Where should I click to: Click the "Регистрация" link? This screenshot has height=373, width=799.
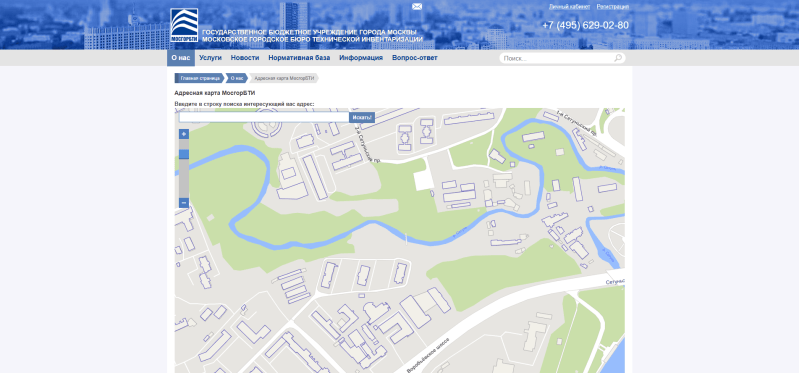pyautogui.click(x=612, y=7)
